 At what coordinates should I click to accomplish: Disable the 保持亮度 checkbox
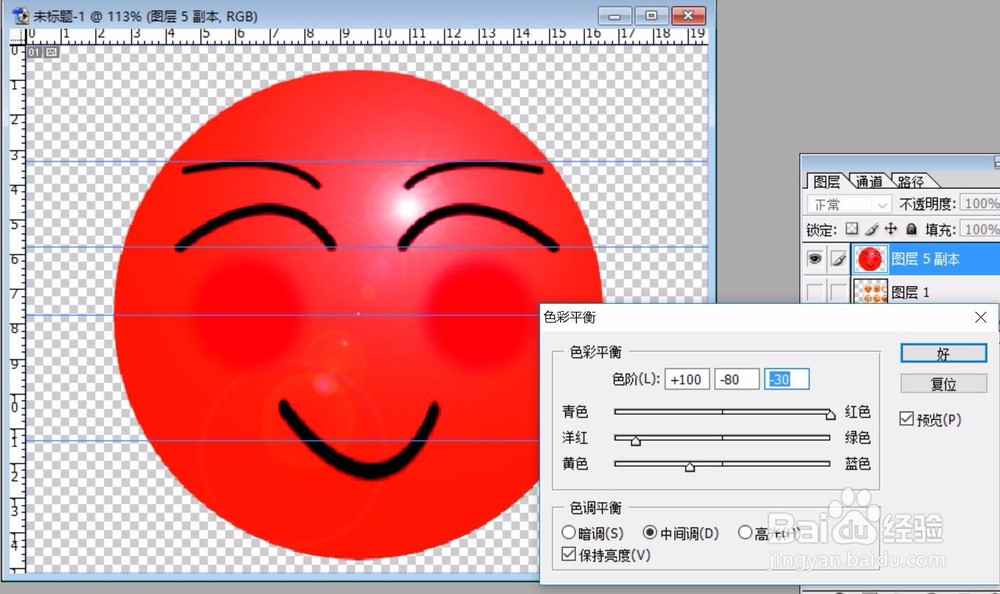tap(569, 553)
